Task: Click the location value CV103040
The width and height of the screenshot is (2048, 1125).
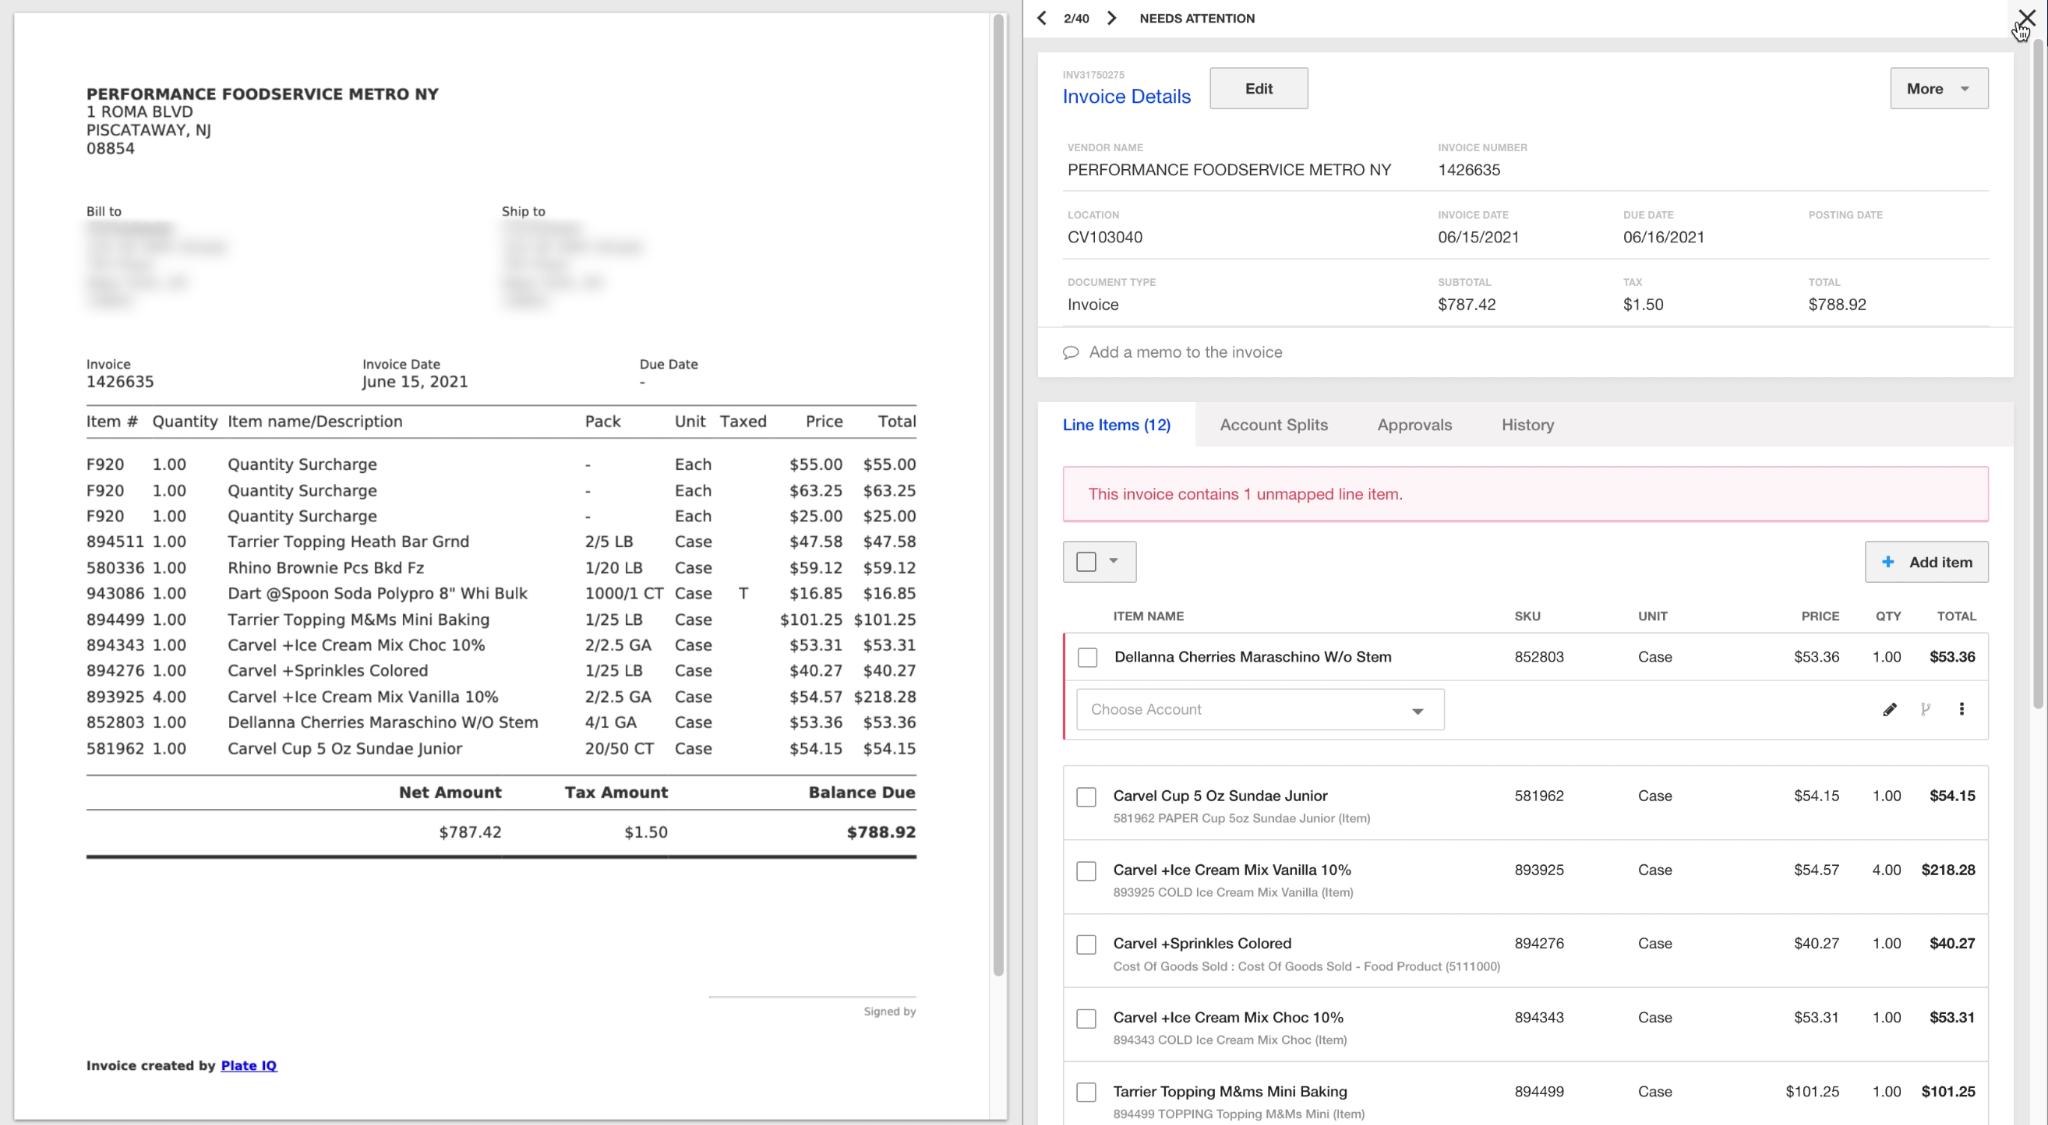Action: point(1105,237)
